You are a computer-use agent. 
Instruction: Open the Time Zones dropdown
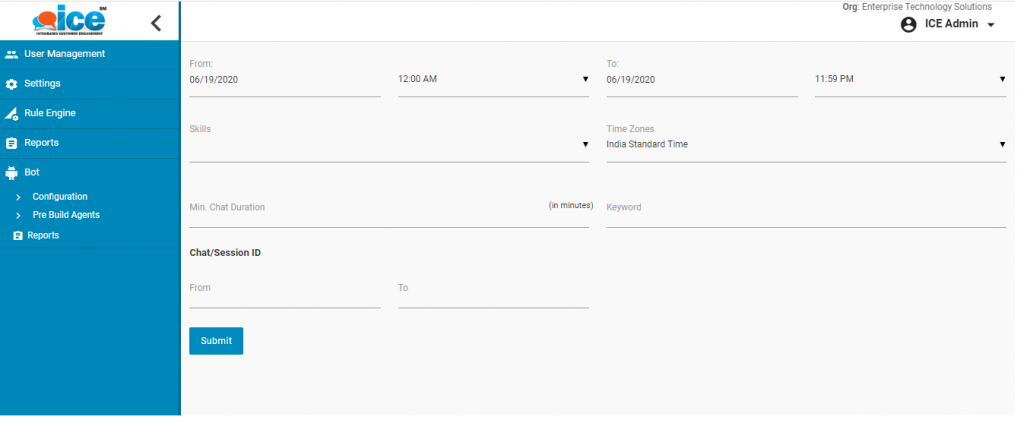805,145
